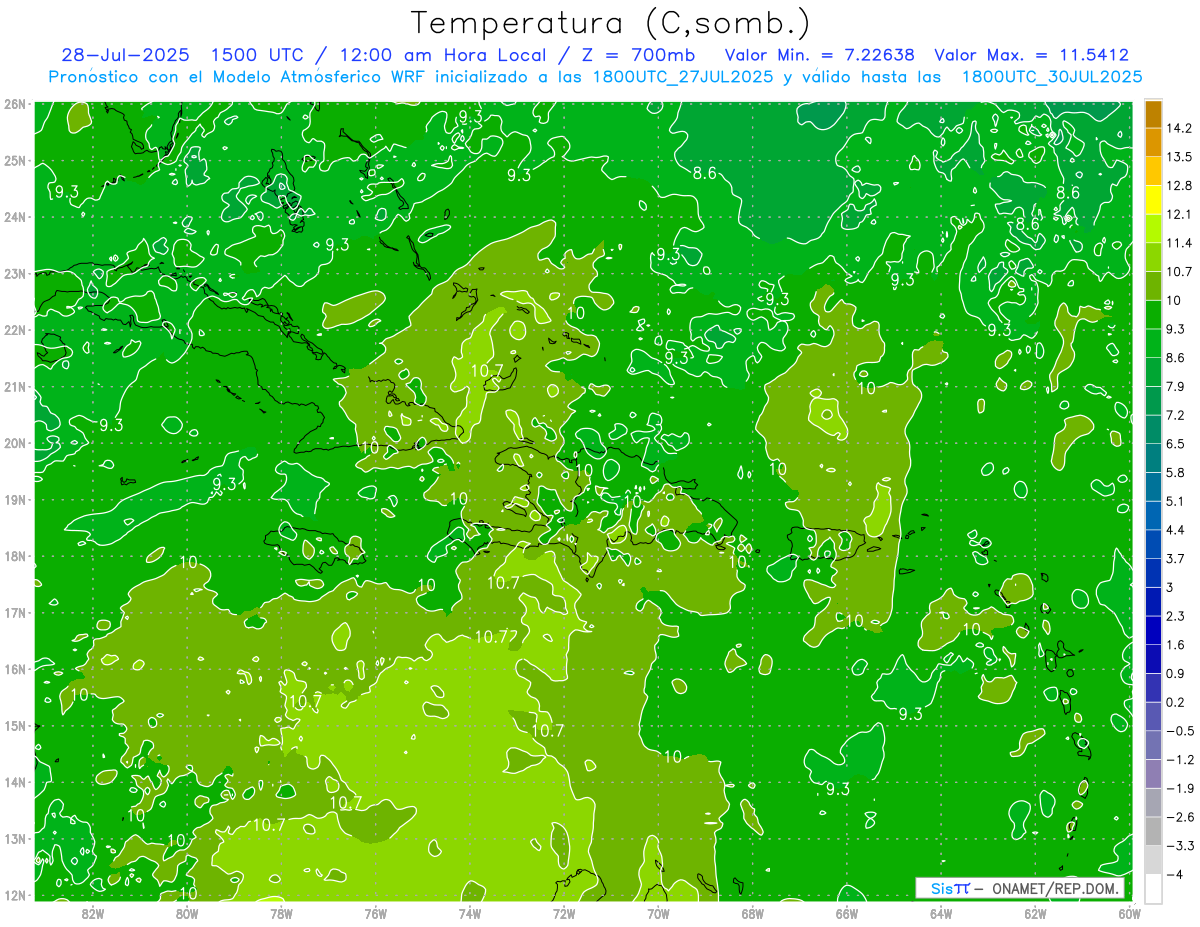Click the "Valor Max. = 11.5412" text
This screenshot has height=927, width=1200.
(x=1032, y=55)
